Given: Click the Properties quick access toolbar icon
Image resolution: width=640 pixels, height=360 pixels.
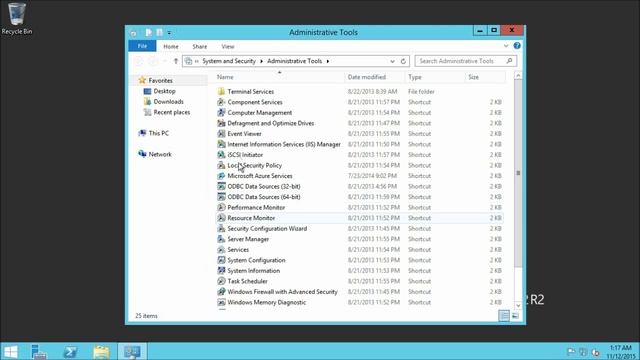Looking at the screenshot, I should click(149, 33).
